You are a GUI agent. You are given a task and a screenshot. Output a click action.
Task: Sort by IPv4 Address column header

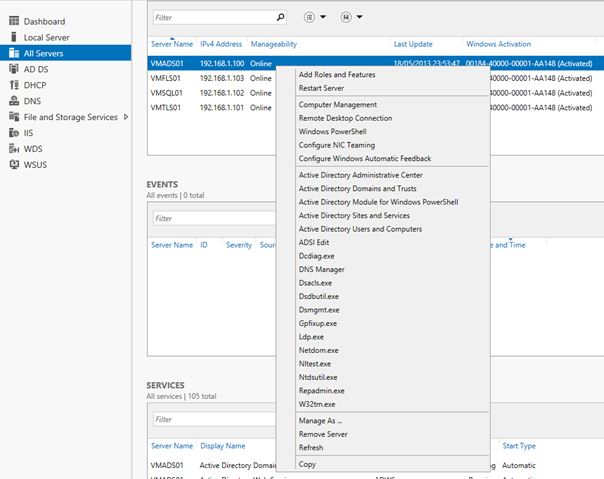(x=221, y=44)
